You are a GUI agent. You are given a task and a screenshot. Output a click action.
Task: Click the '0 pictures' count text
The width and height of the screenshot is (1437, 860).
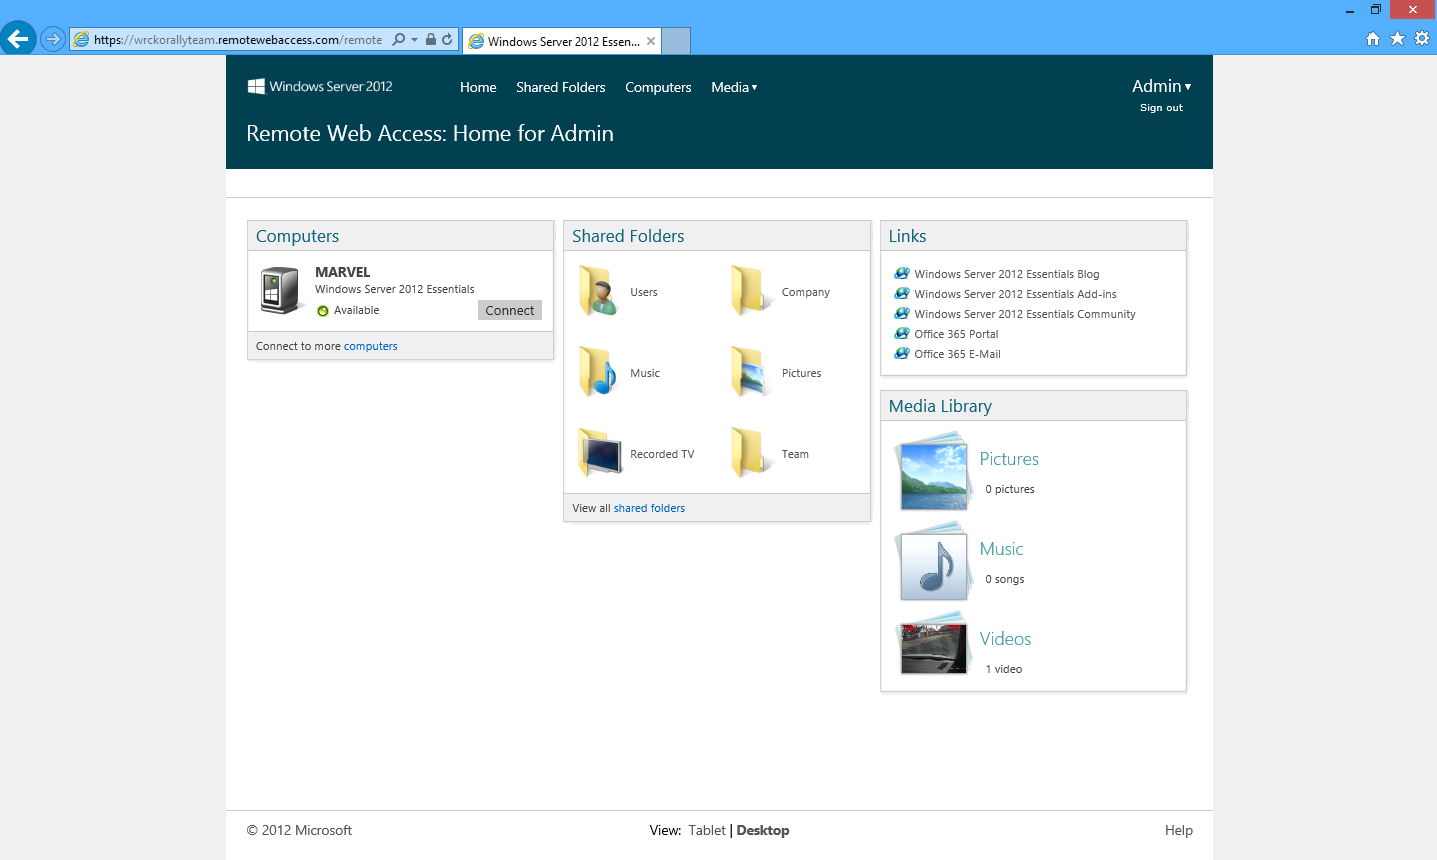click(x=1009, y=489)
